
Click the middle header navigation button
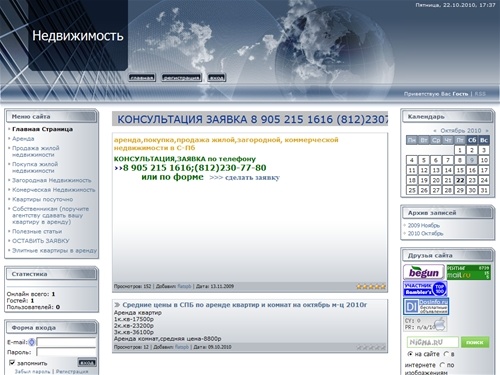[182, 78]
